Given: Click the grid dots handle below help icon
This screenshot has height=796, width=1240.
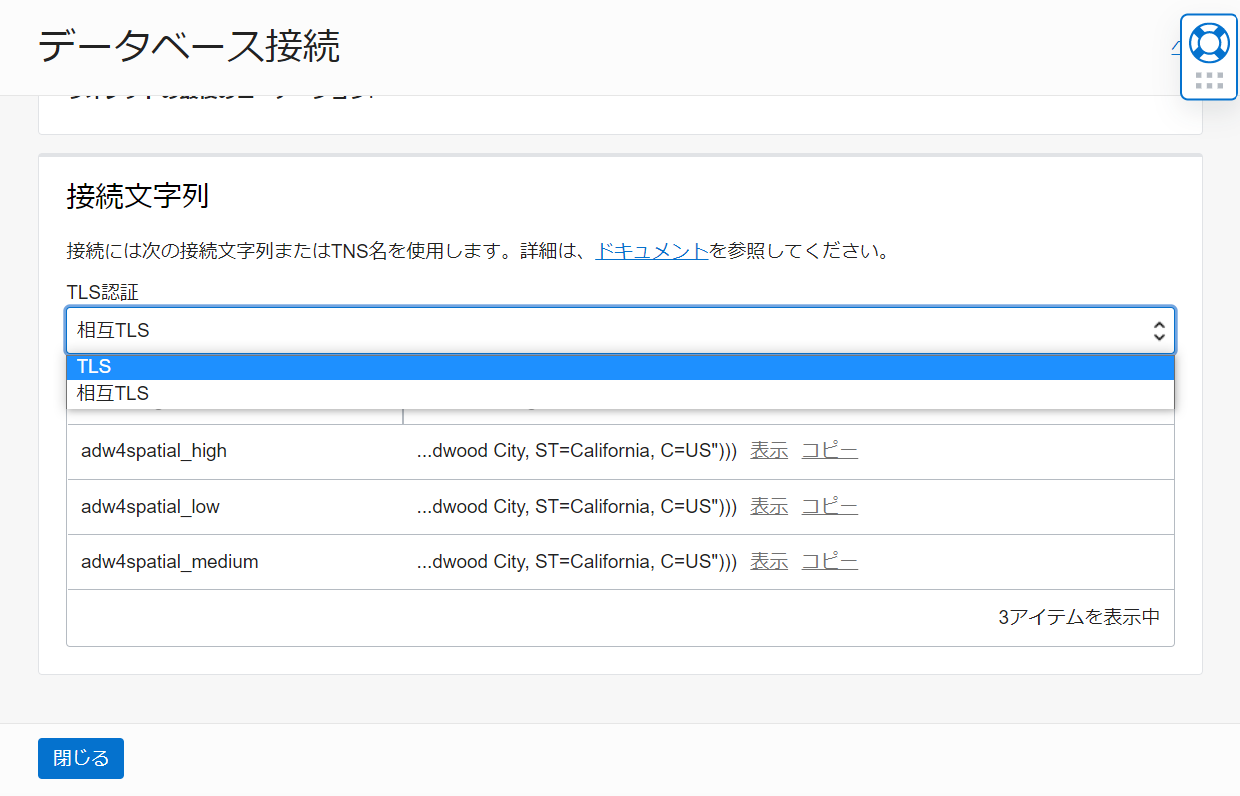Looking at the screenshot, I should pyautogui.click(x=1209, y=81).
